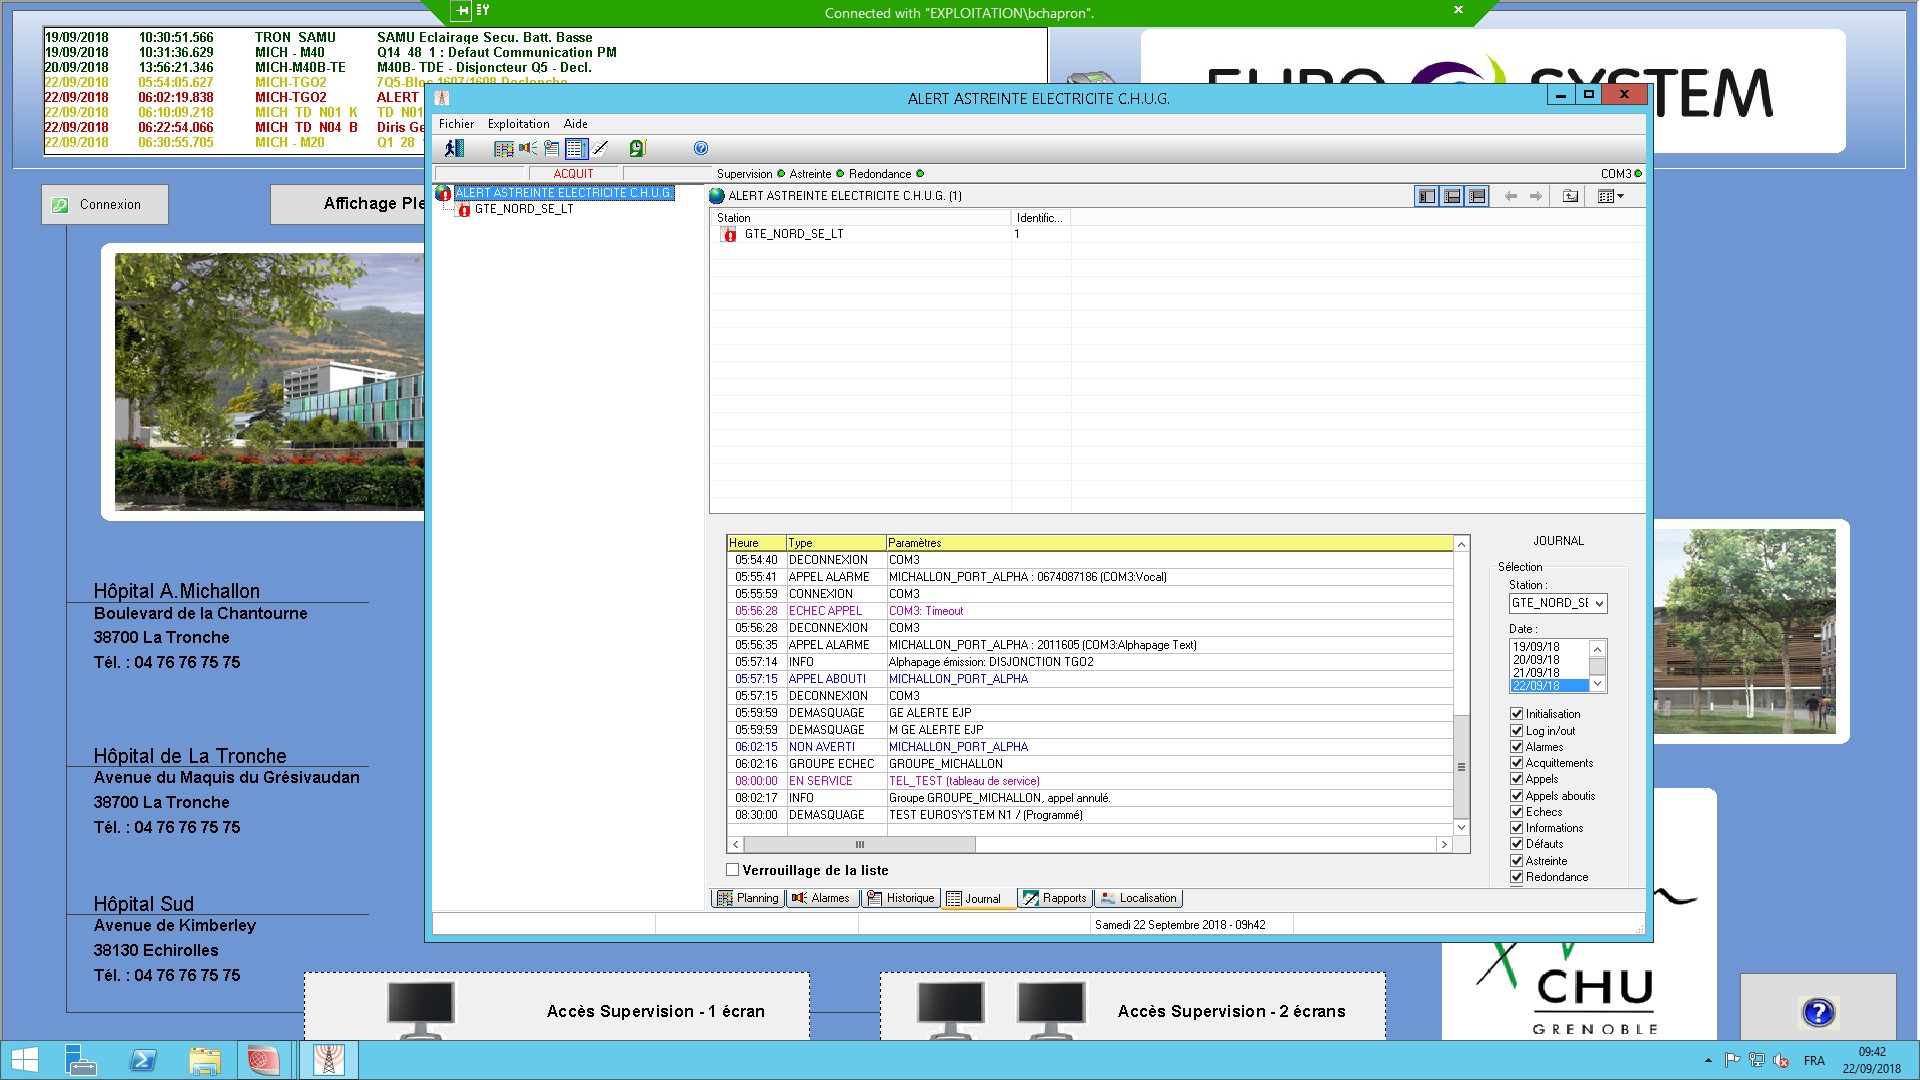Click the journal list toolbar icon
Screen dimensions: 1920x1080
tap(576, 148)
